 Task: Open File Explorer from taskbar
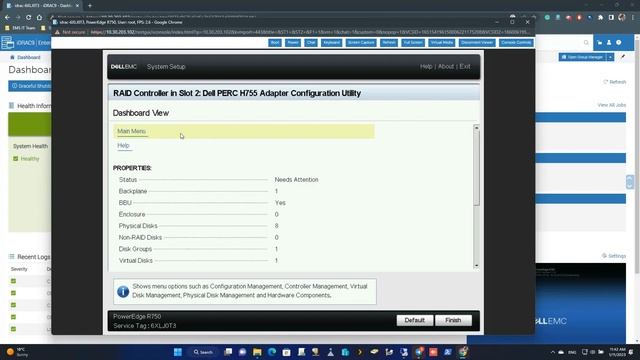(x=257, y=352)
